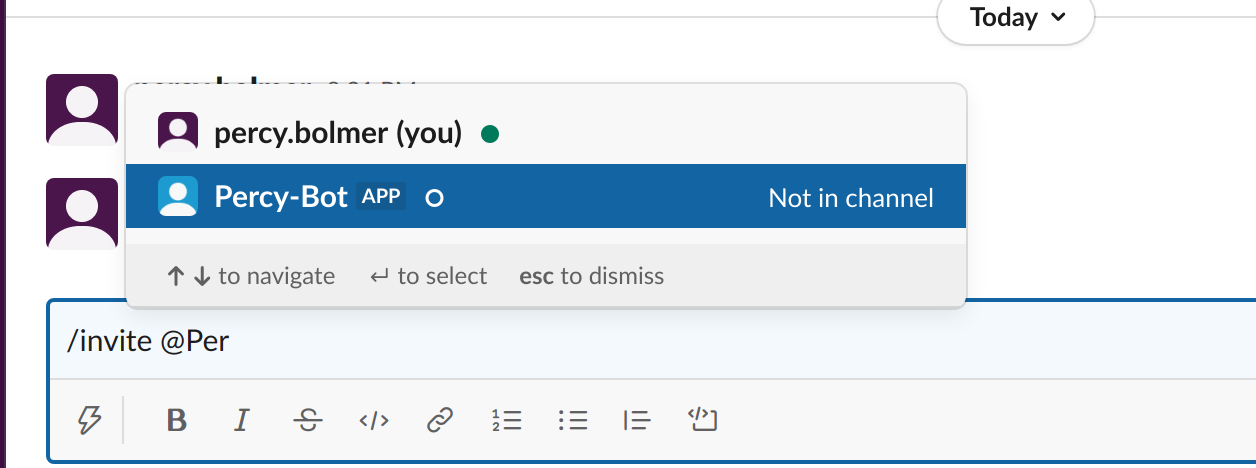
Task: Apply inline code formatting
Action: [373, 421]
